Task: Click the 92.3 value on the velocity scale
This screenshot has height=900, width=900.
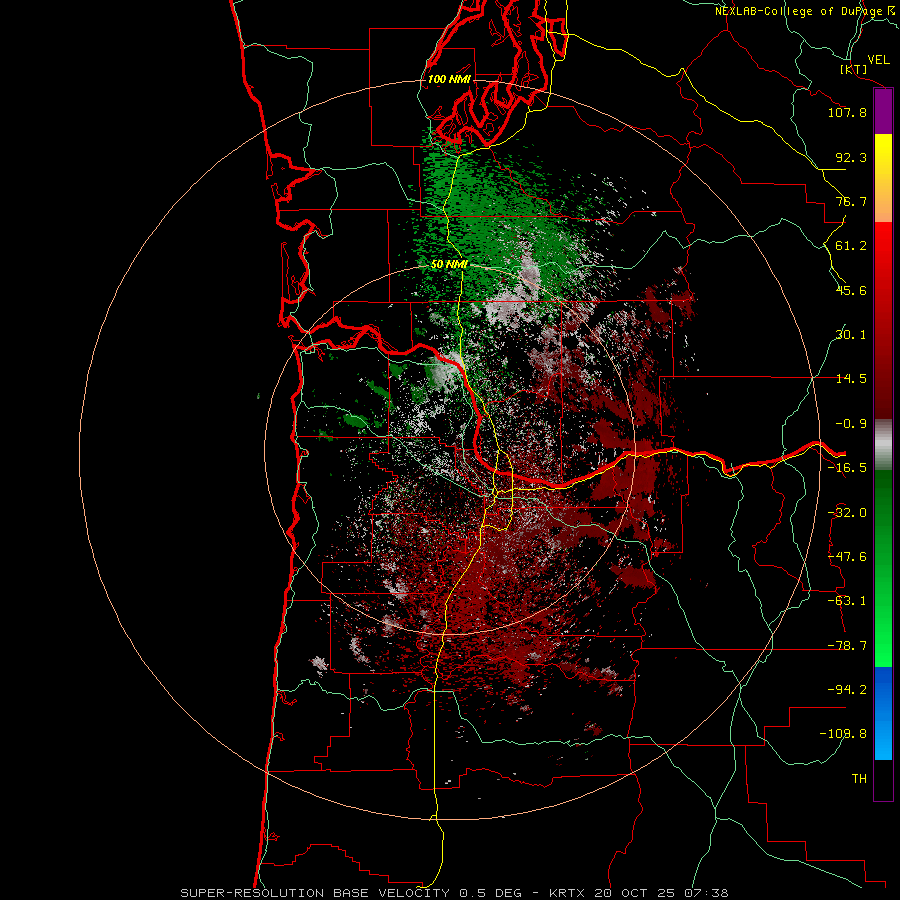Action: pyautogui.click(x=851, y=157)
